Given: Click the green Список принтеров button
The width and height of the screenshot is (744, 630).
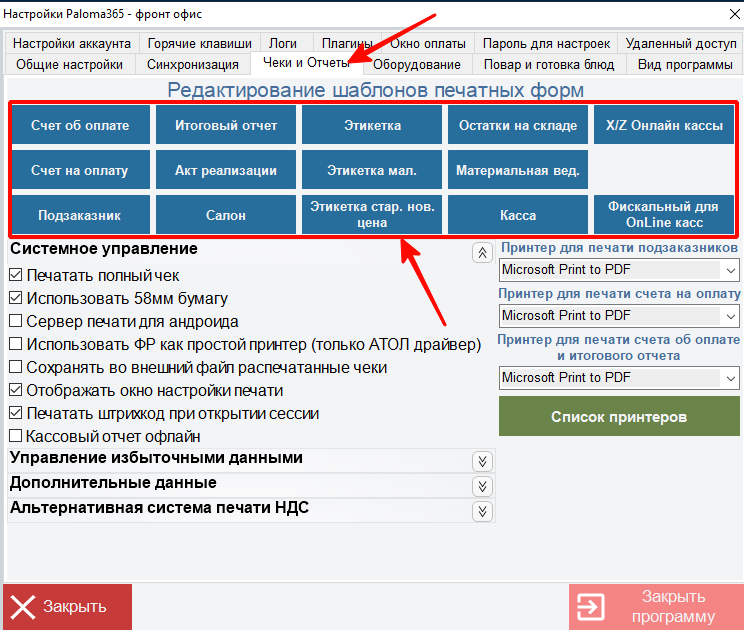Looking at the screenshot, I should (x=619, y=417).
